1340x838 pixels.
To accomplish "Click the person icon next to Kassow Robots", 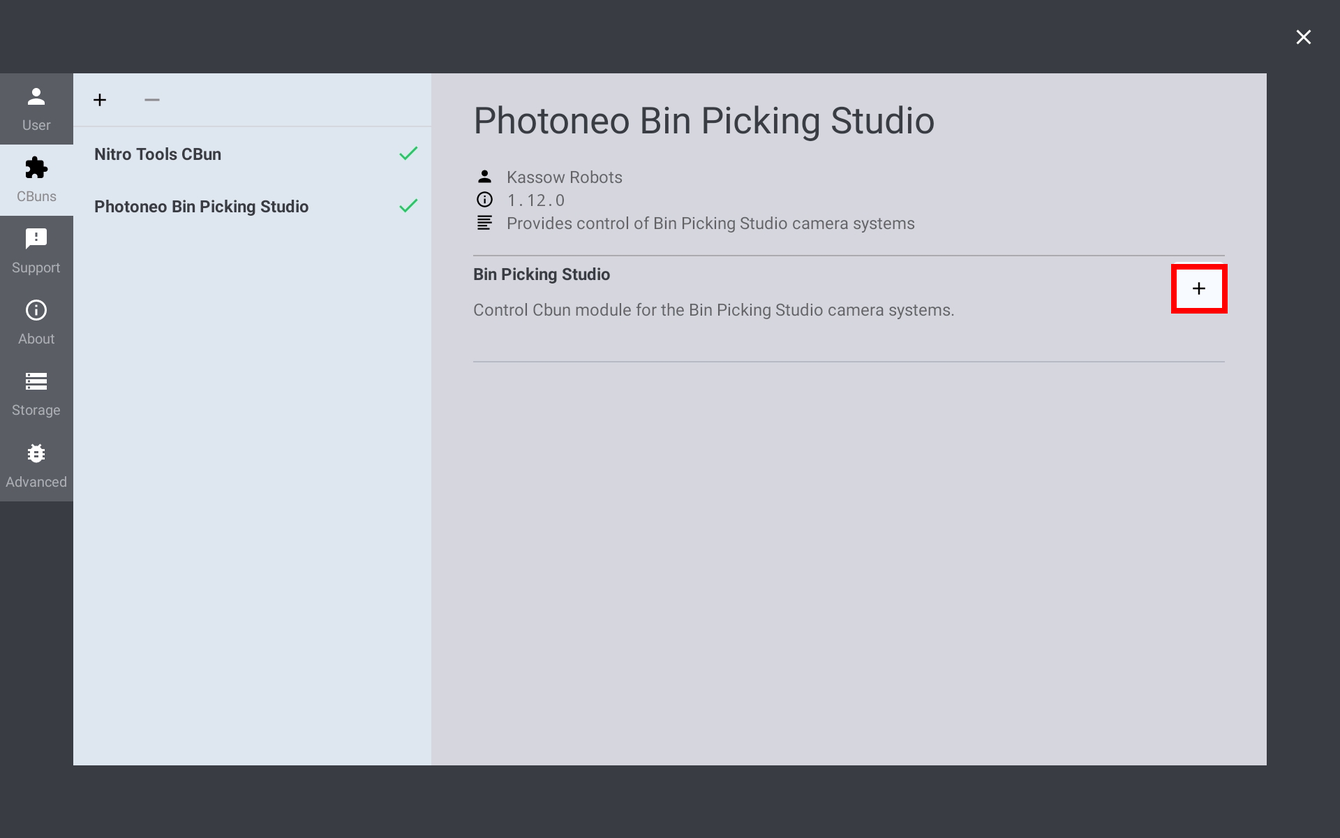I will pos(484,177).
